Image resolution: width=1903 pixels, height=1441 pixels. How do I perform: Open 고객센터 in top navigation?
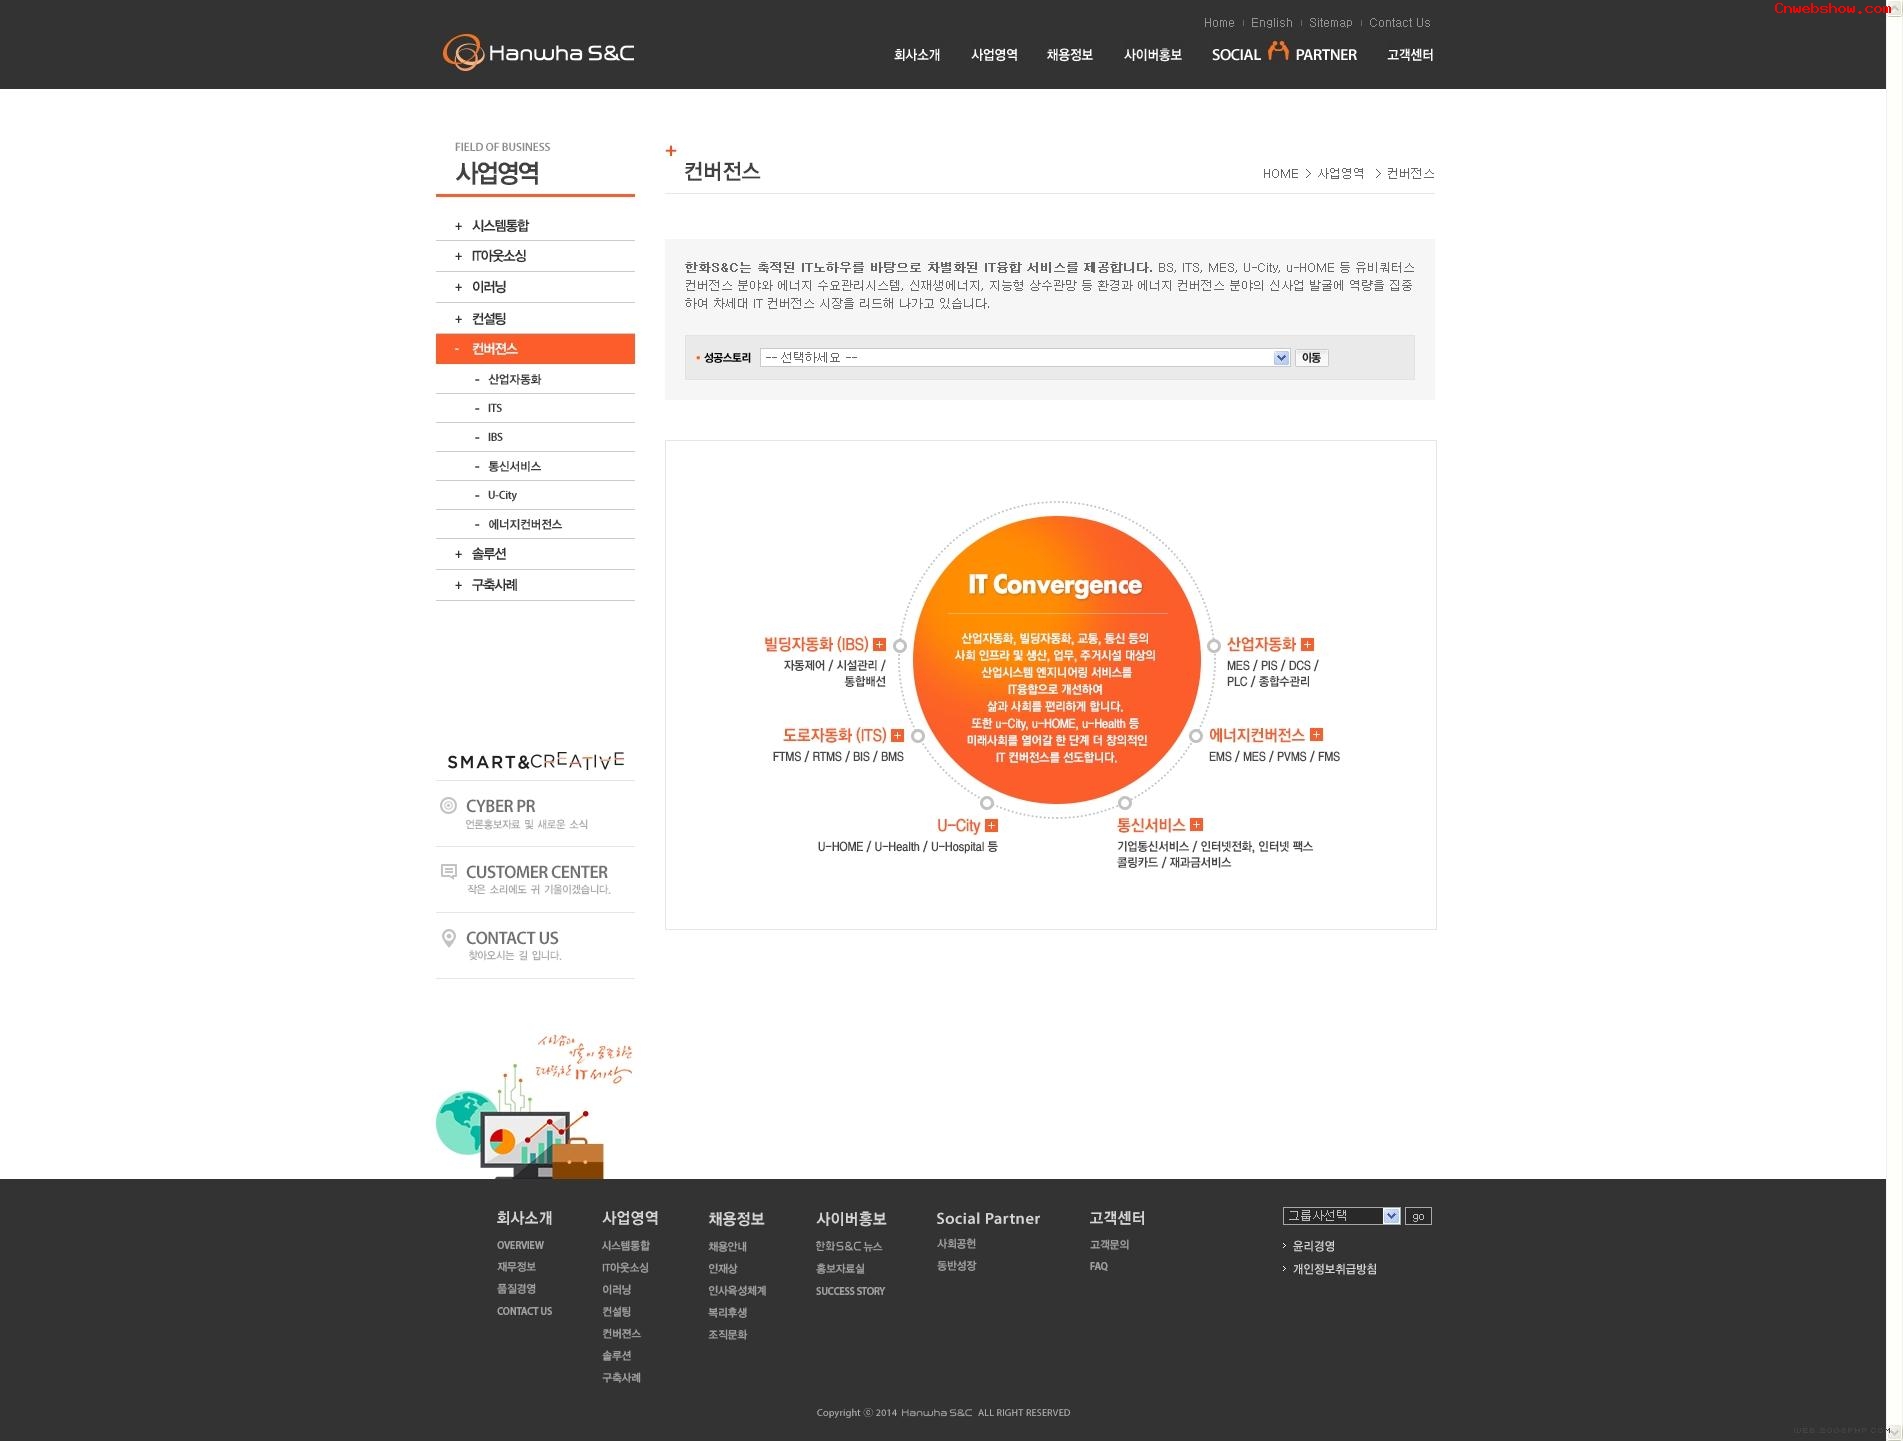[x=1410, y=55]
